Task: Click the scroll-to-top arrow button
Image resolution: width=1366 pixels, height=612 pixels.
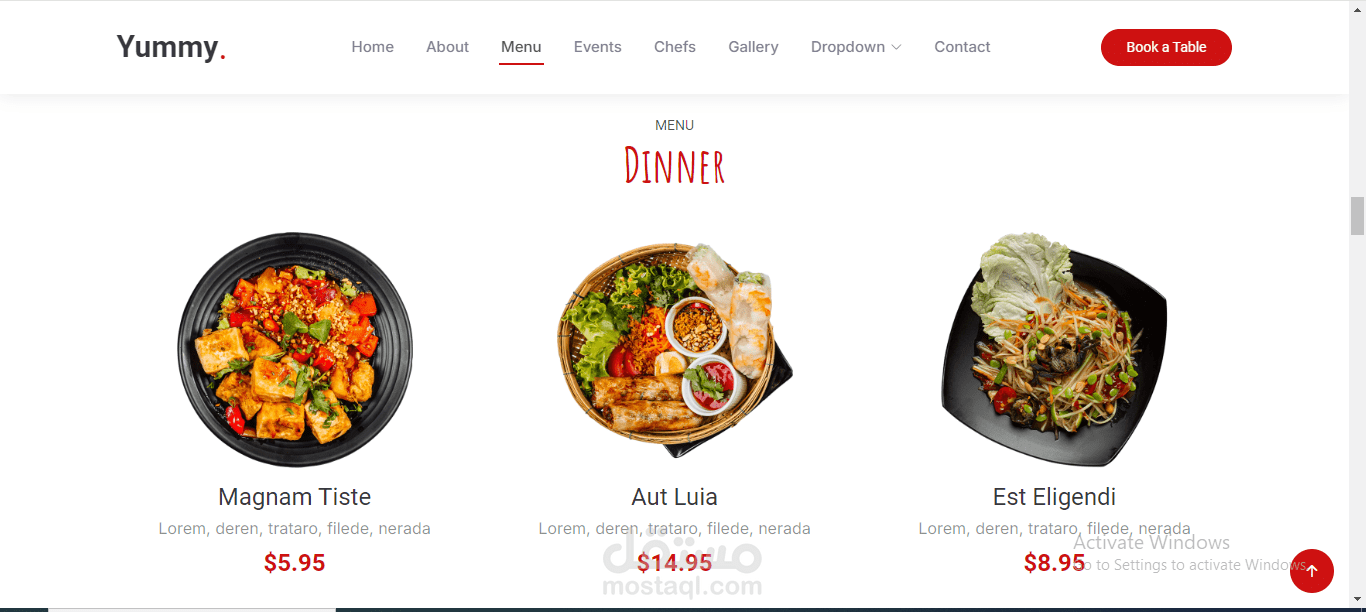Action: pos(1311,571)
